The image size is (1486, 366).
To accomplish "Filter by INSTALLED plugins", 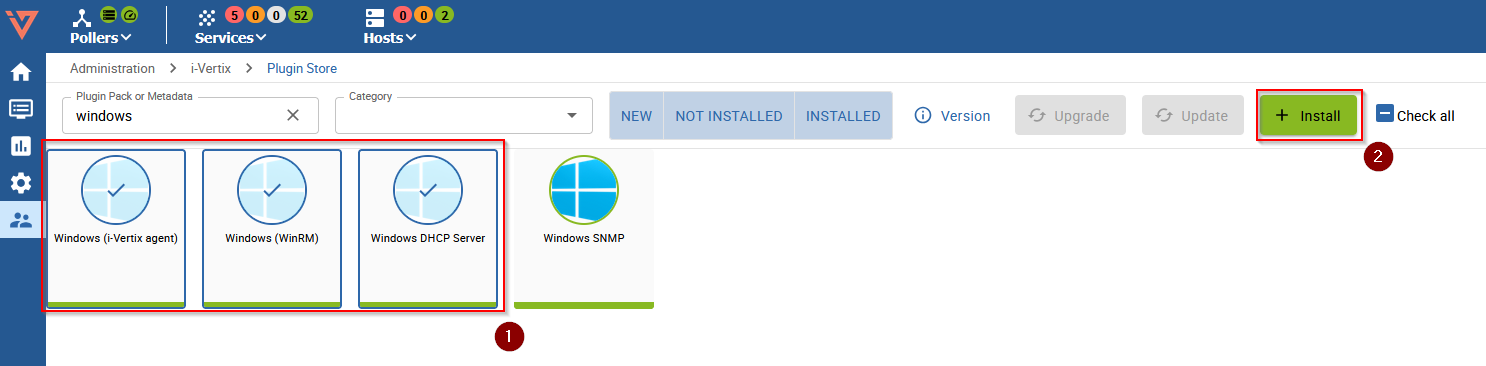I will click(843, 116).
